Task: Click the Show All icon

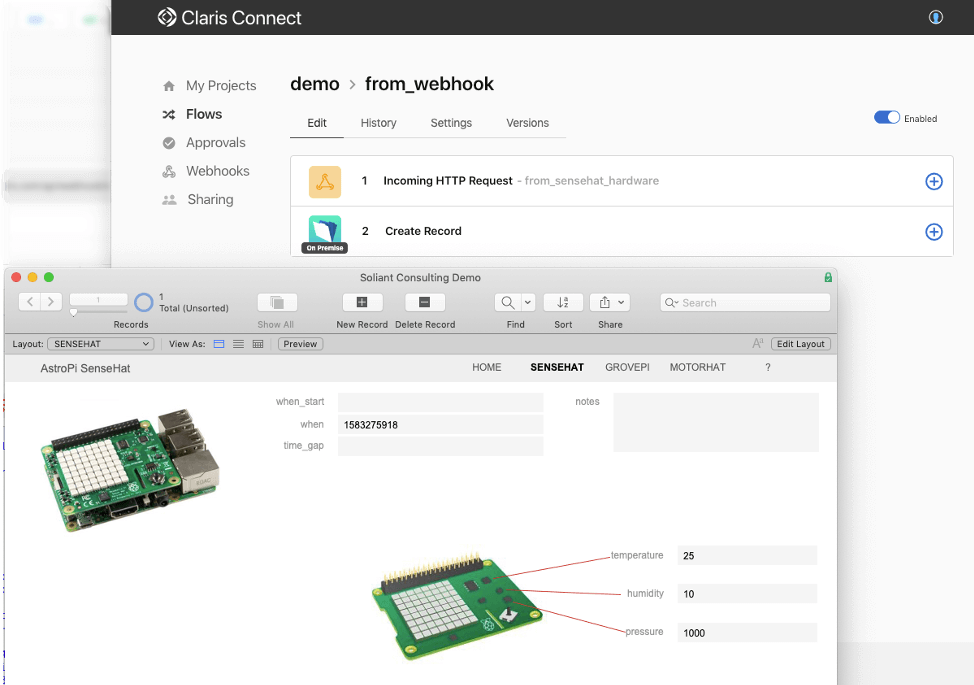Action: tap(277, 302)
